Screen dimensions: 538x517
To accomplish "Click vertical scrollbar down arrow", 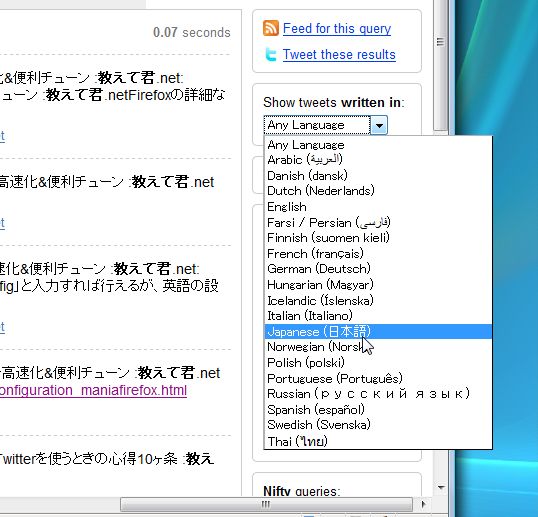I will [441, 487].
